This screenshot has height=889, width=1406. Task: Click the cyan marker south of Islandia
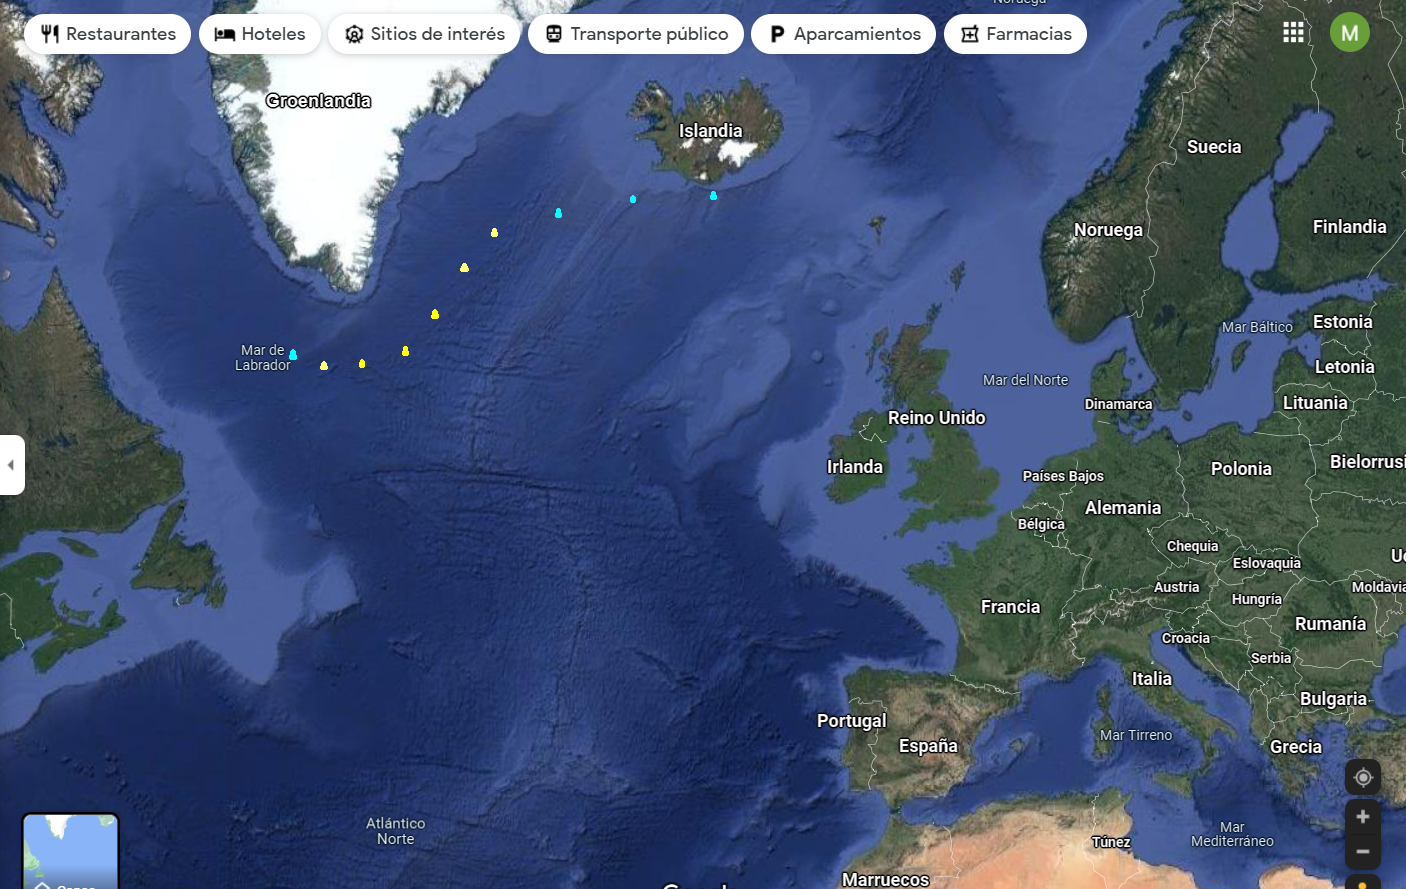click(x=713, y=195)
